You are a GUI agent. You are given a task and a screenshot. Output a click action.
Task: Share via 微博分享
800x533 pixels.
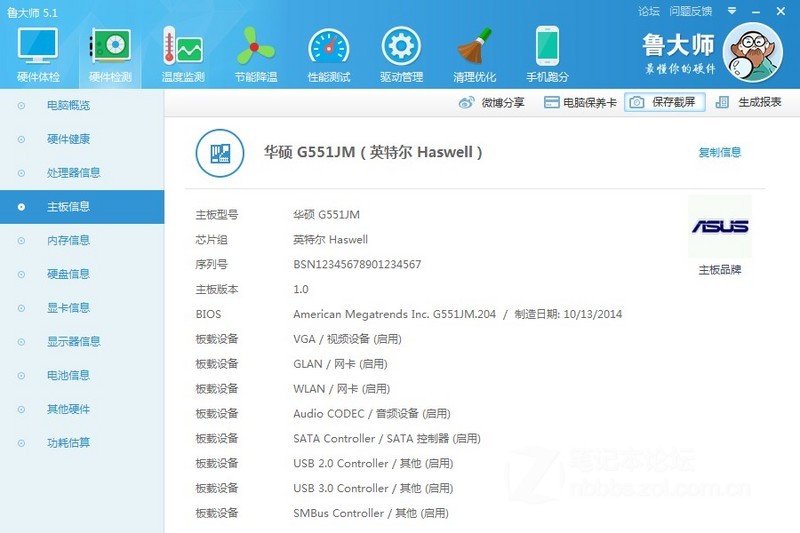click(491, 103)
